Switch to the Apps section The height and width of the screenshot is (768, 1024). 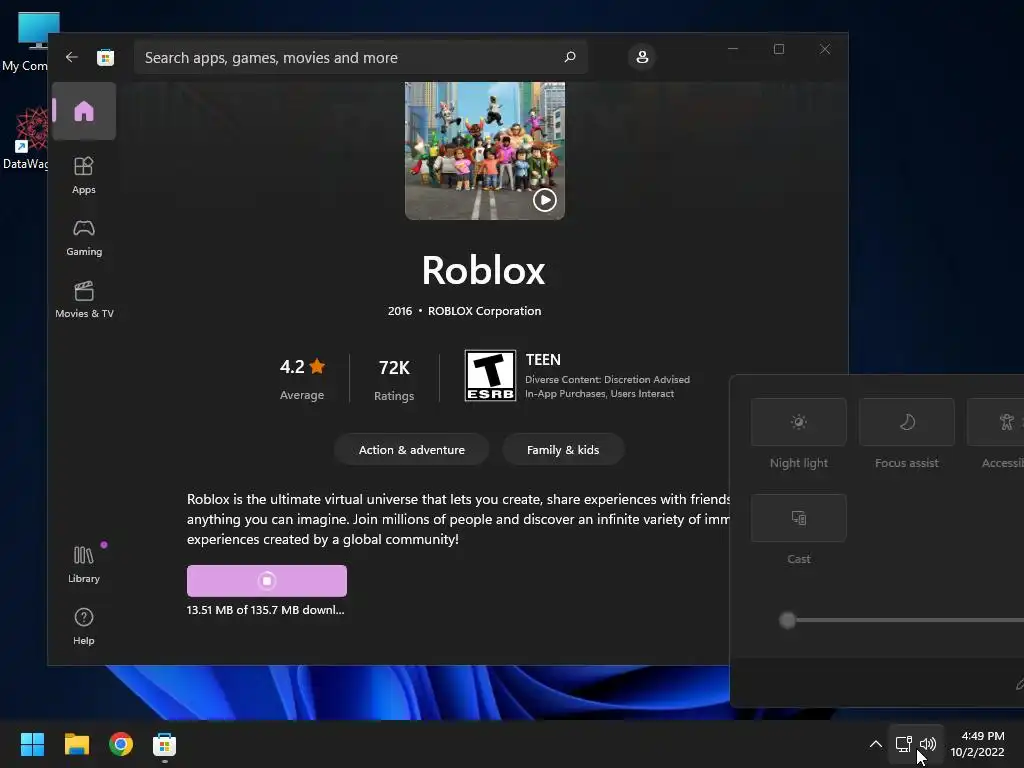[84, 175]
